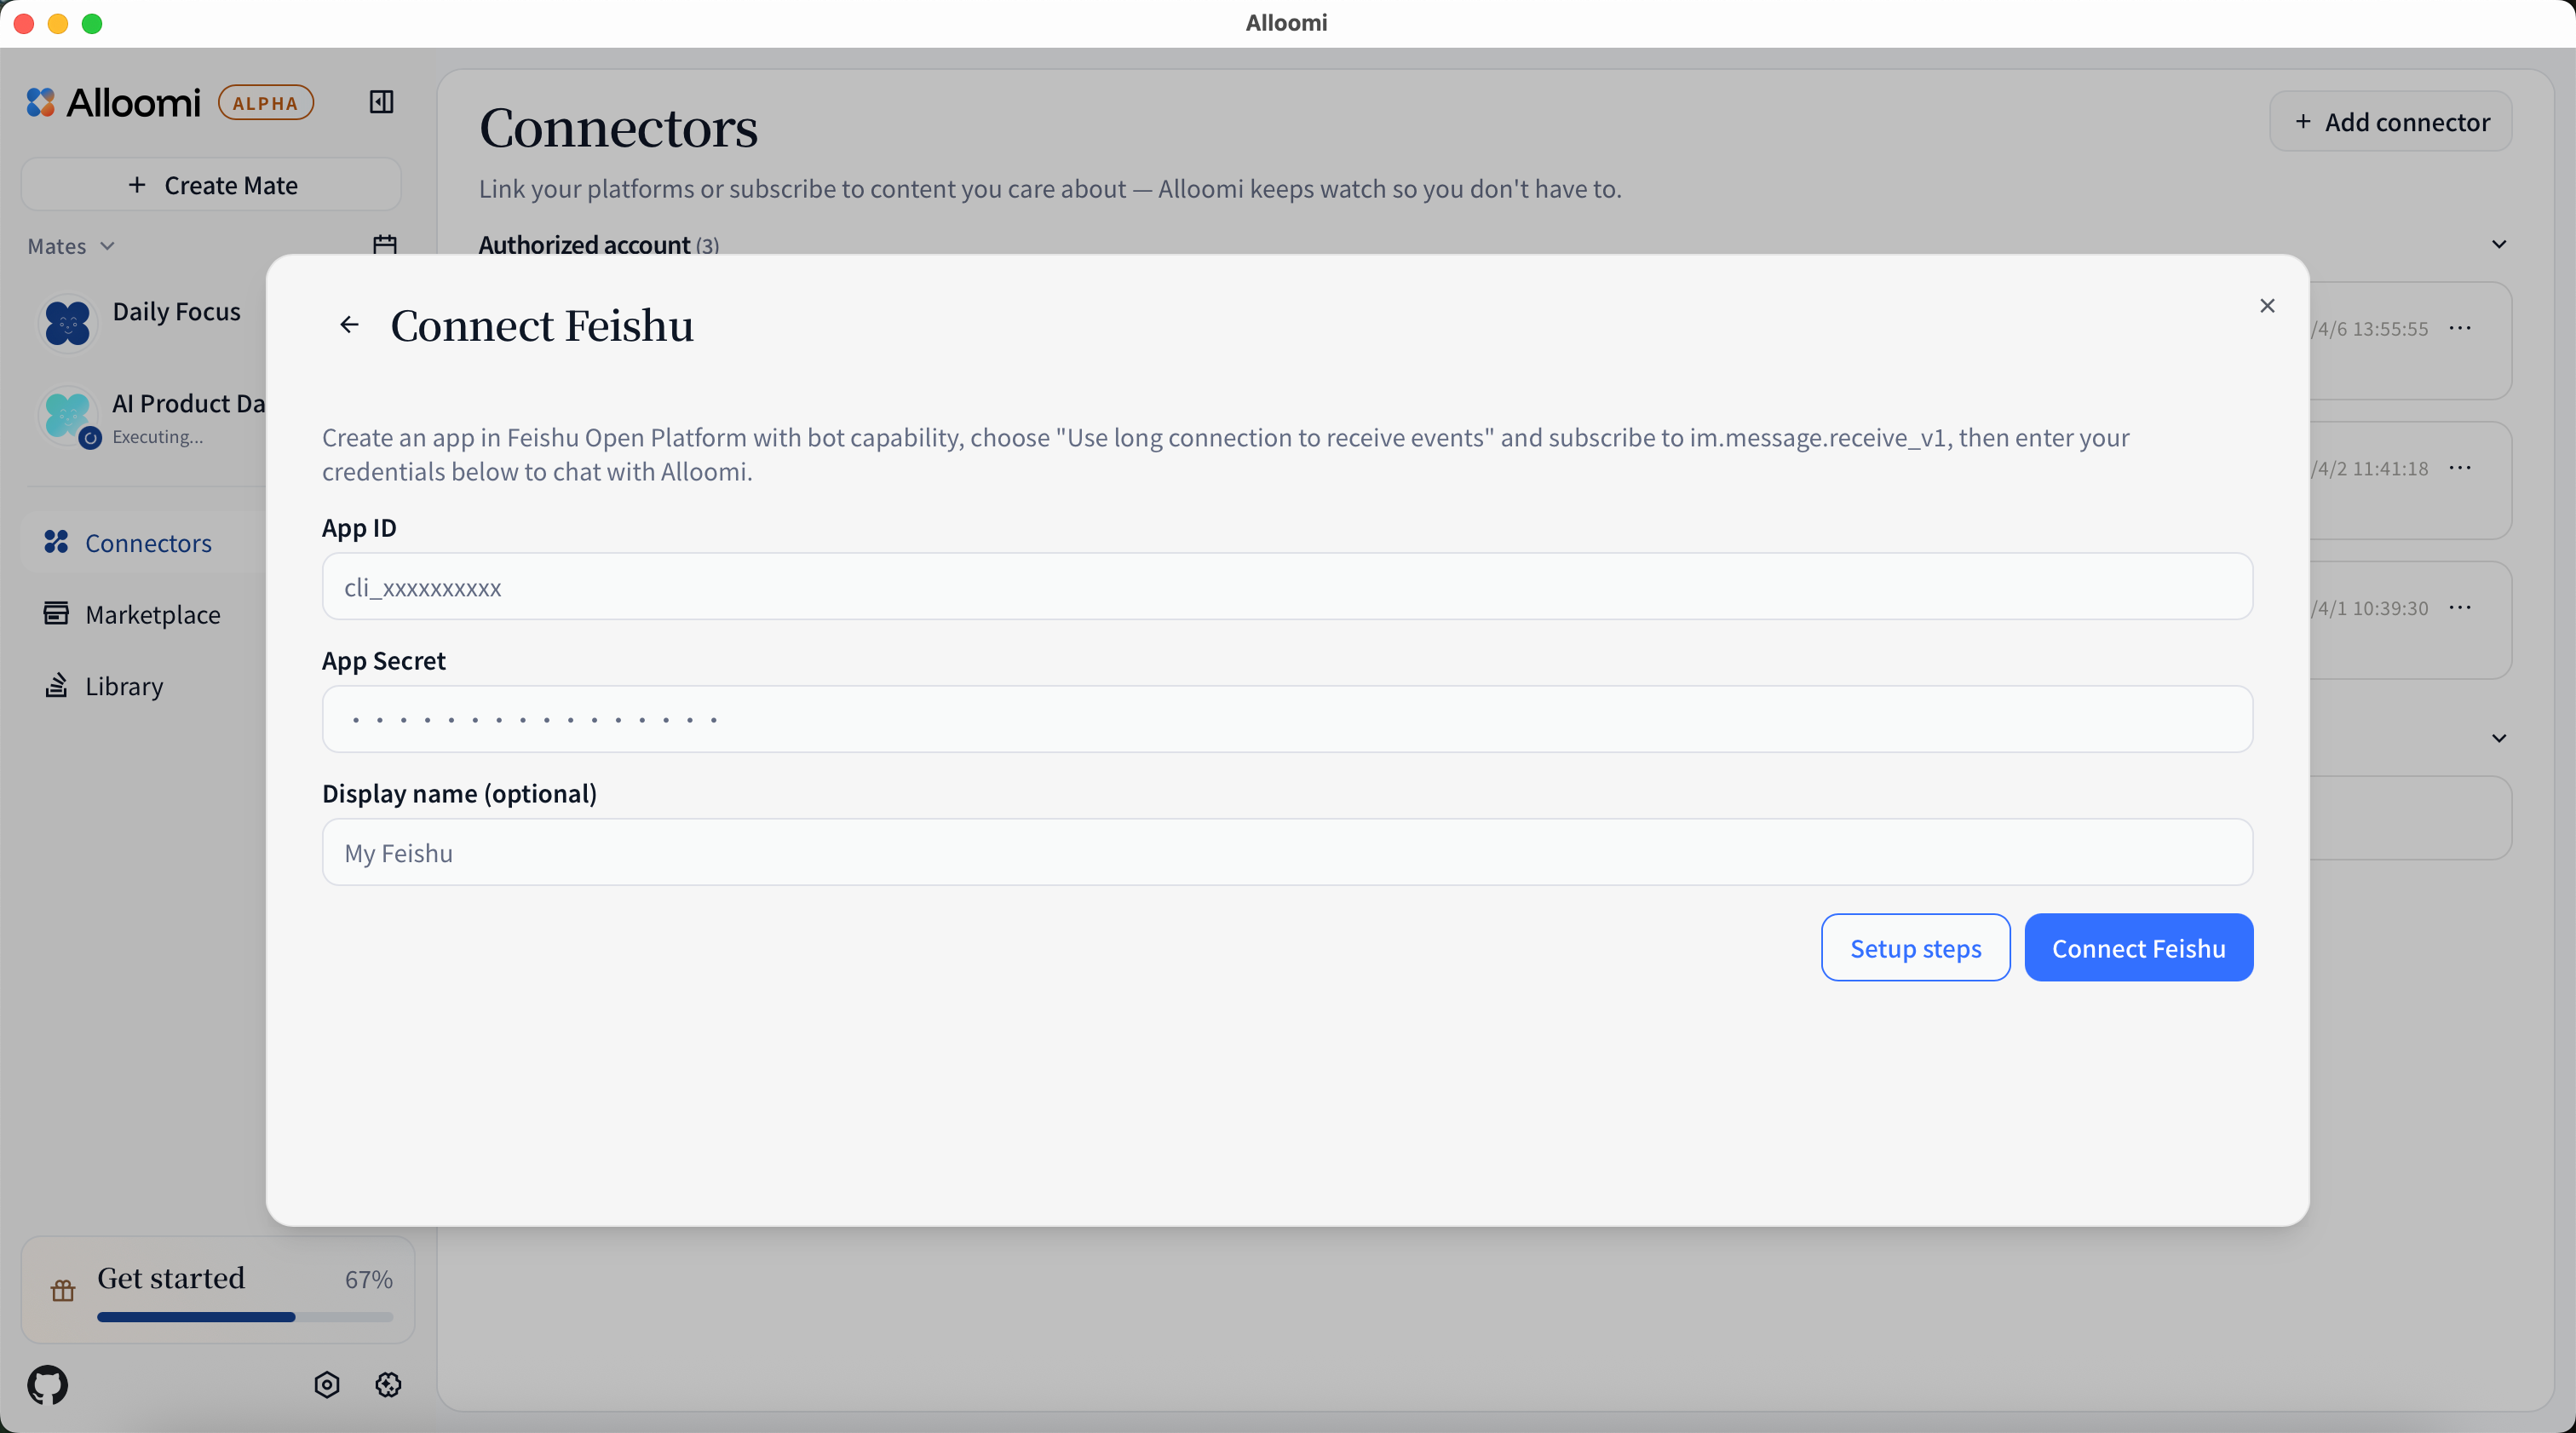Open the Setup steps guide
The image size is (2576, 1433).
[1915, 948]
